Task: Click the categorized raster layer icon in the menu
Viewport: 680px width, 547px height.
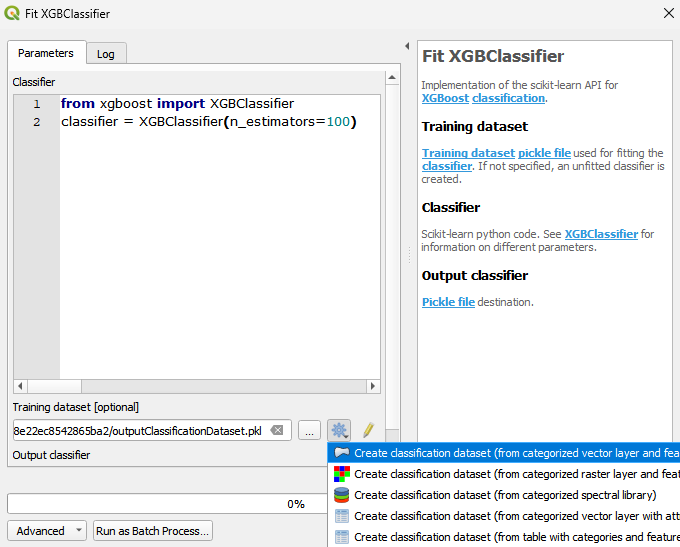Action: point(342,474)
